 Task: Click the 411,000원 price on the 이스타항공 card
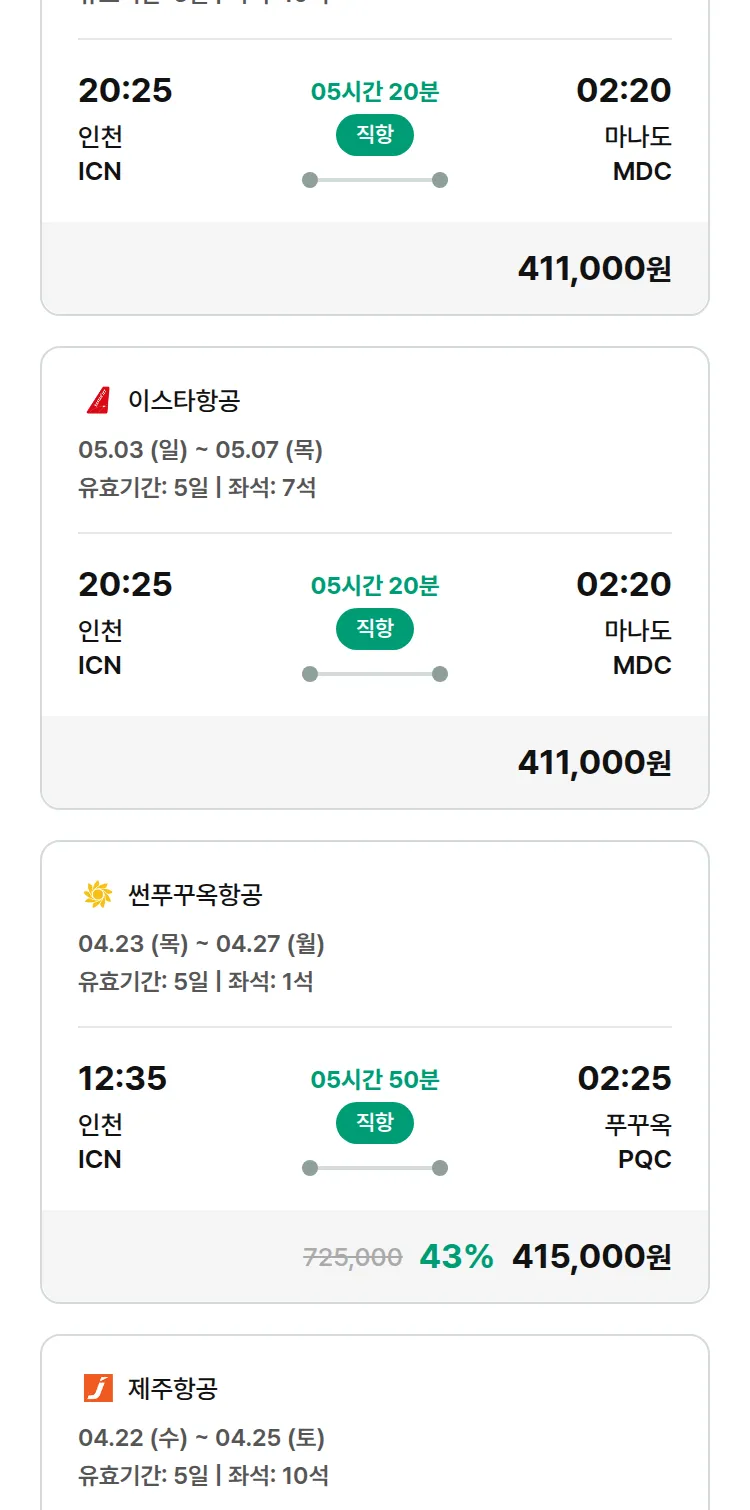(x=594, y=763)
